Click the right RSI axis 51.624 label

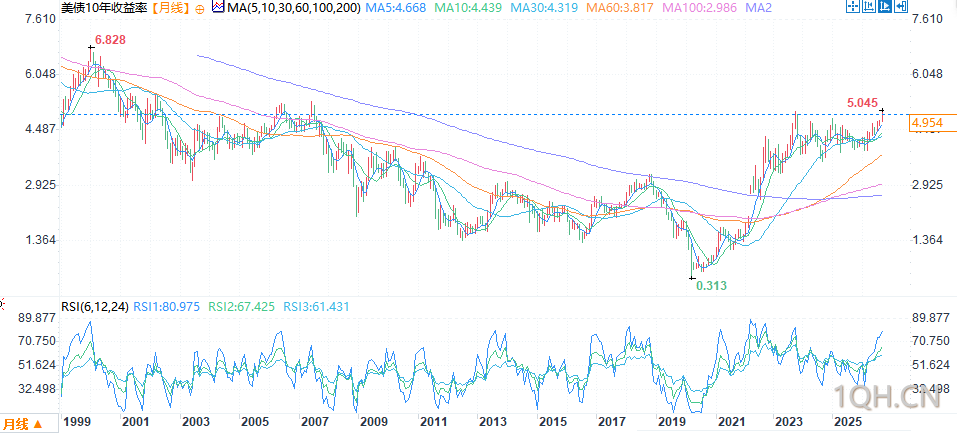click(x=930, y=365)
